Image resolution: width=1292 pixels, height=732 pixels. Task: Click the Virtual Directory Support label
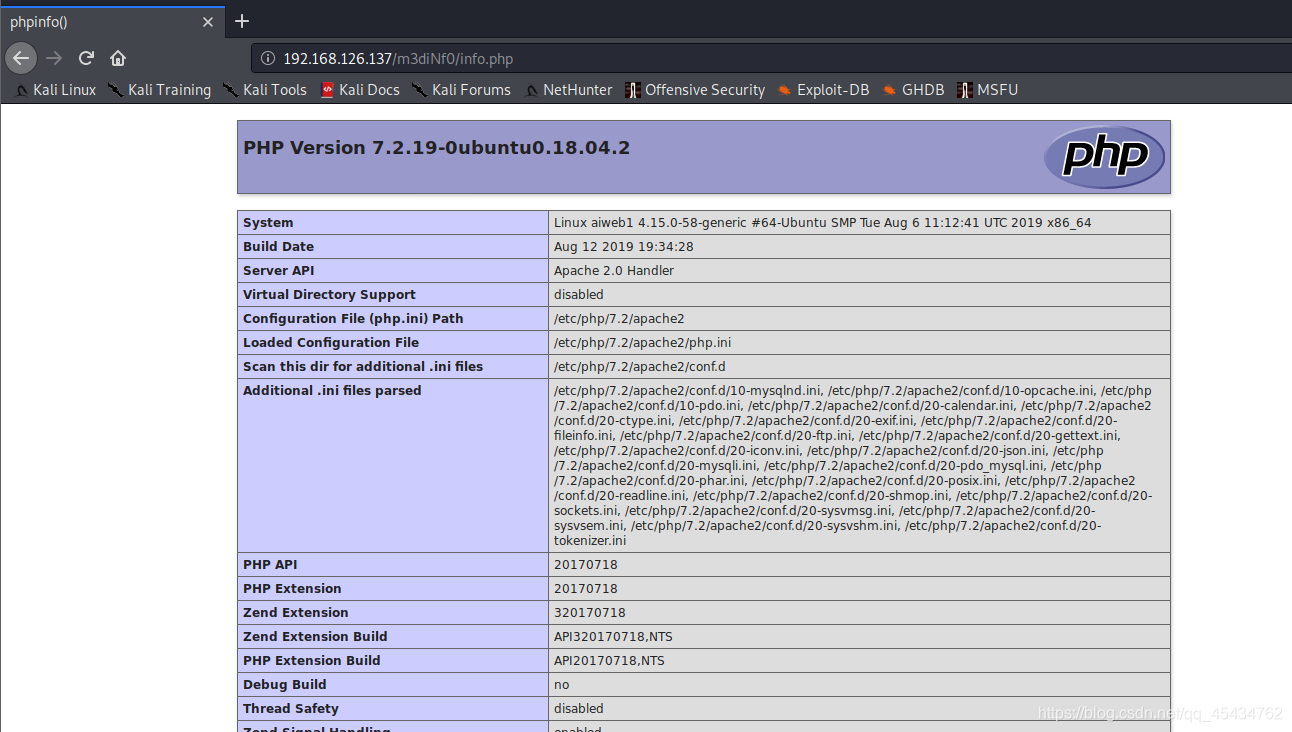(x=329, y=295)
